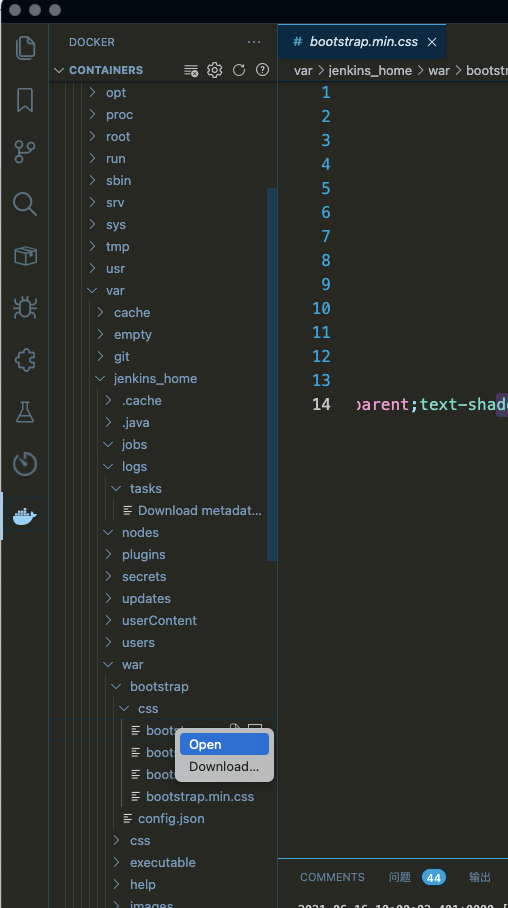This screenshot has width=508, height=908.
Task: Open the Source Control icon
Action: pos(25,152)
